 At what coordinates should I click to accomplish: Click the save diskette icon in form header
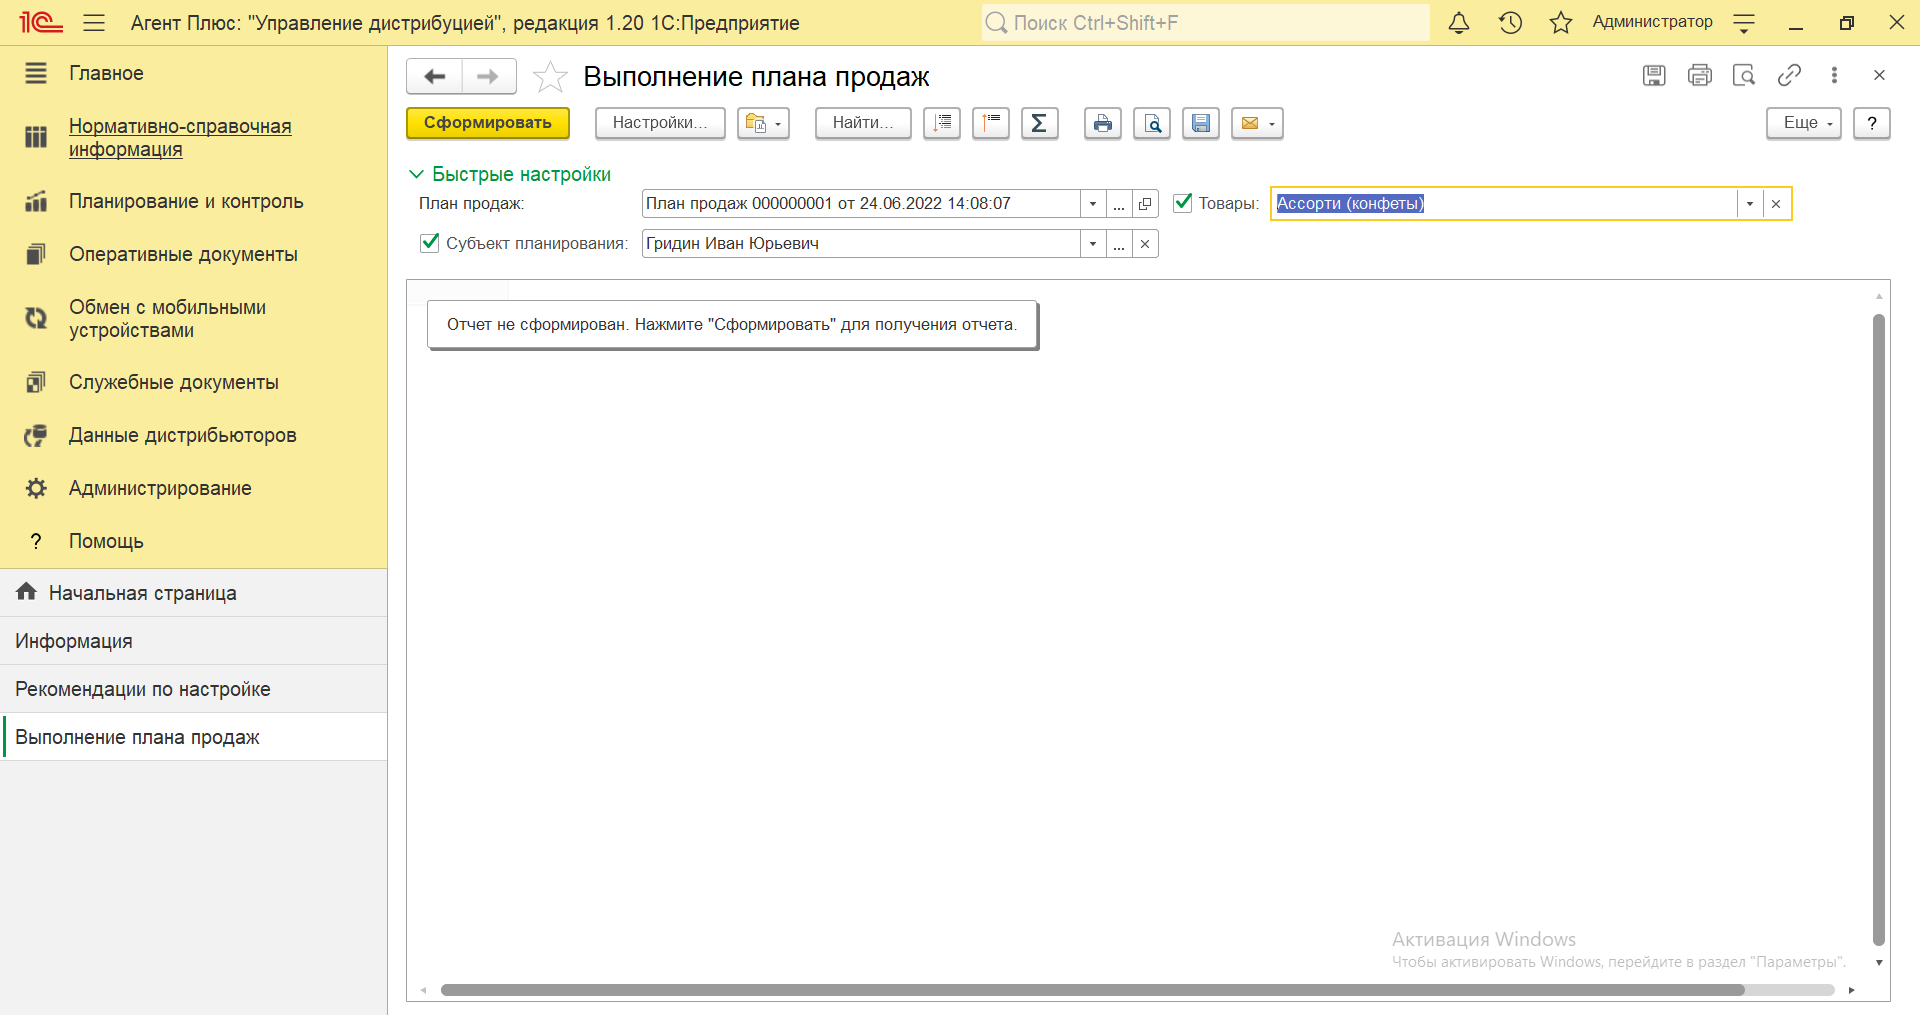click(x=1654, y=75)
